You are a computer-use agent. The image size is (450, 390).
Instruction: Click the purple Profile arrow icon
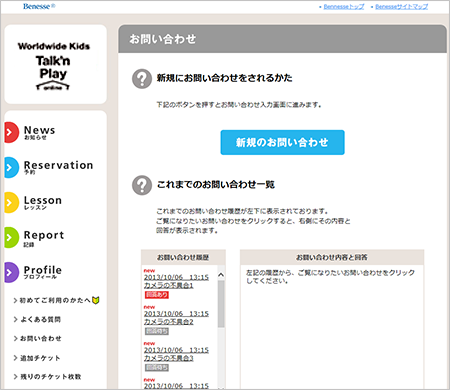coord(12,272)
